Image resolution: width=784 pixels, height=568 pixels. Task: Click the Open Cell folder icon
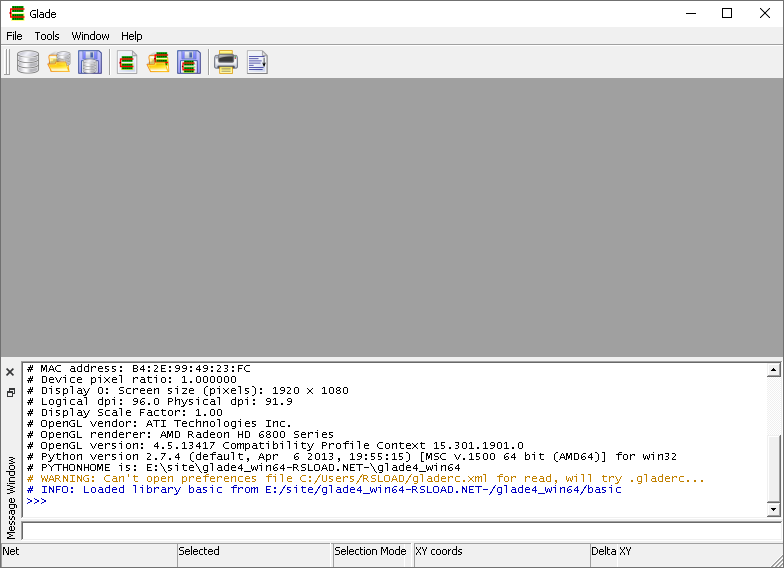[x=158, y=62]
